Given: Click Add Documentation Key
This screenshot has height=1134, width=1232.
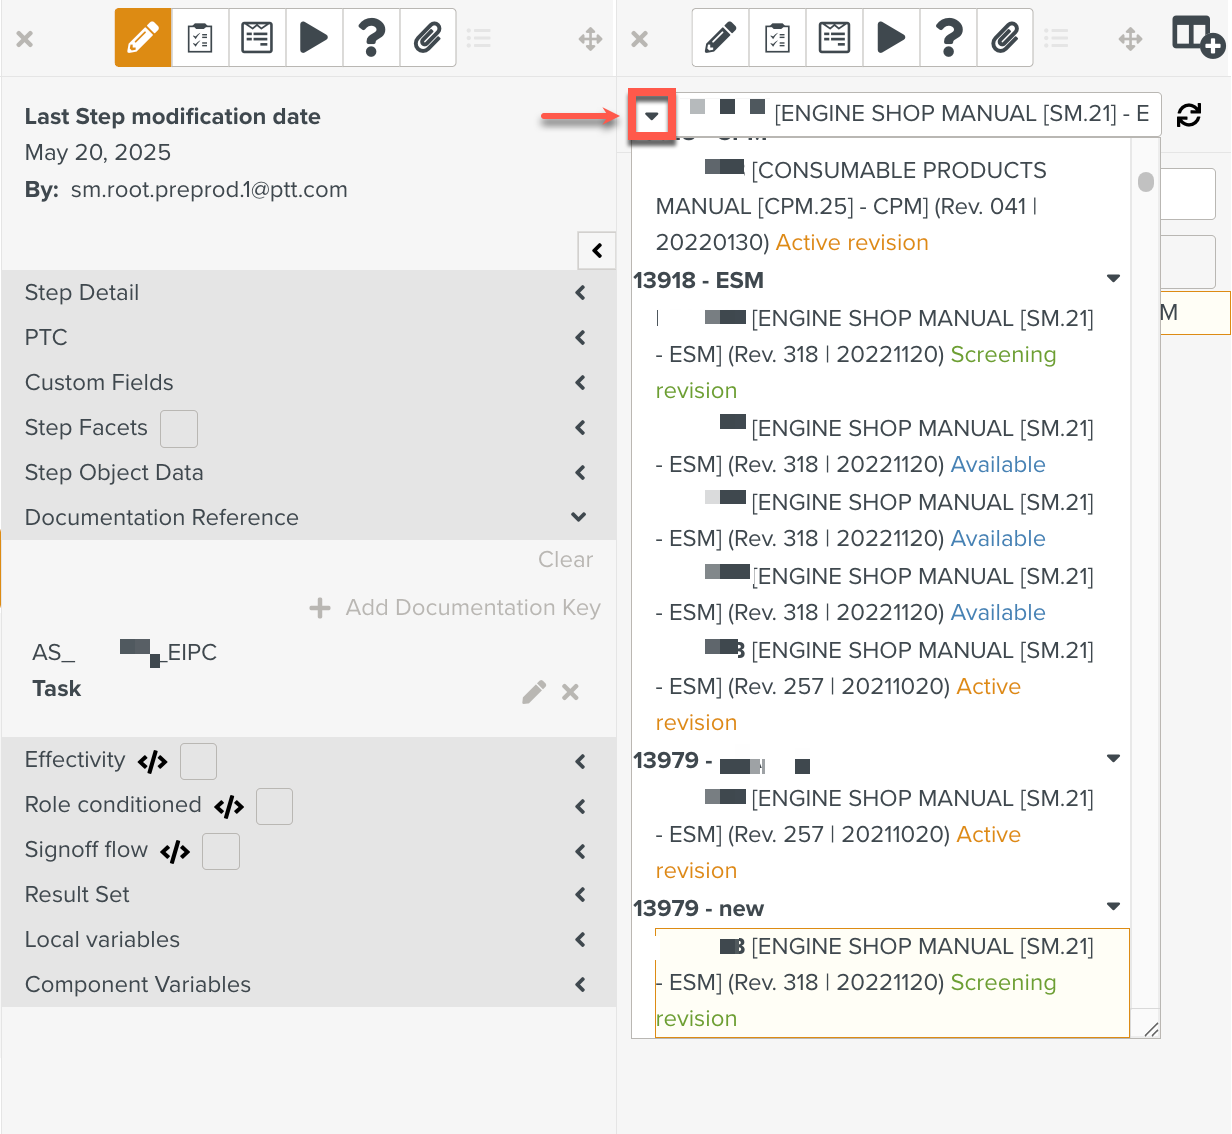Looking at the screenshot, I should click(456, 608).
